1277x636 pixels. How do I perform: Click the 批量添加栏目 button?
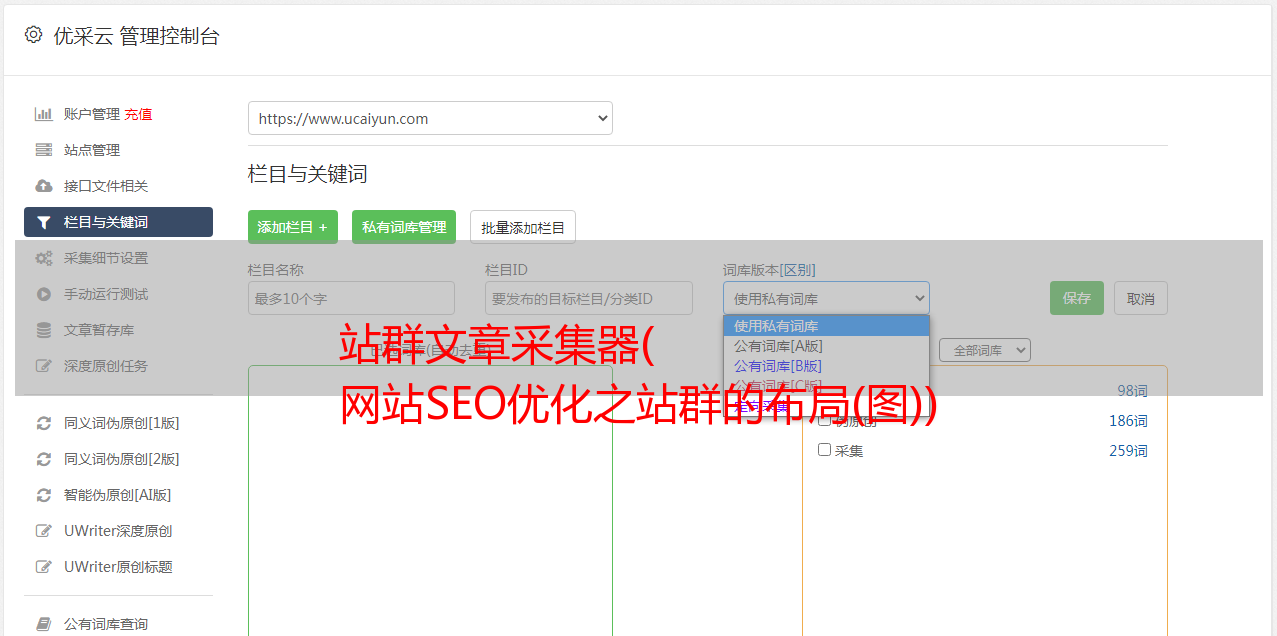click(x=523, y=227)
